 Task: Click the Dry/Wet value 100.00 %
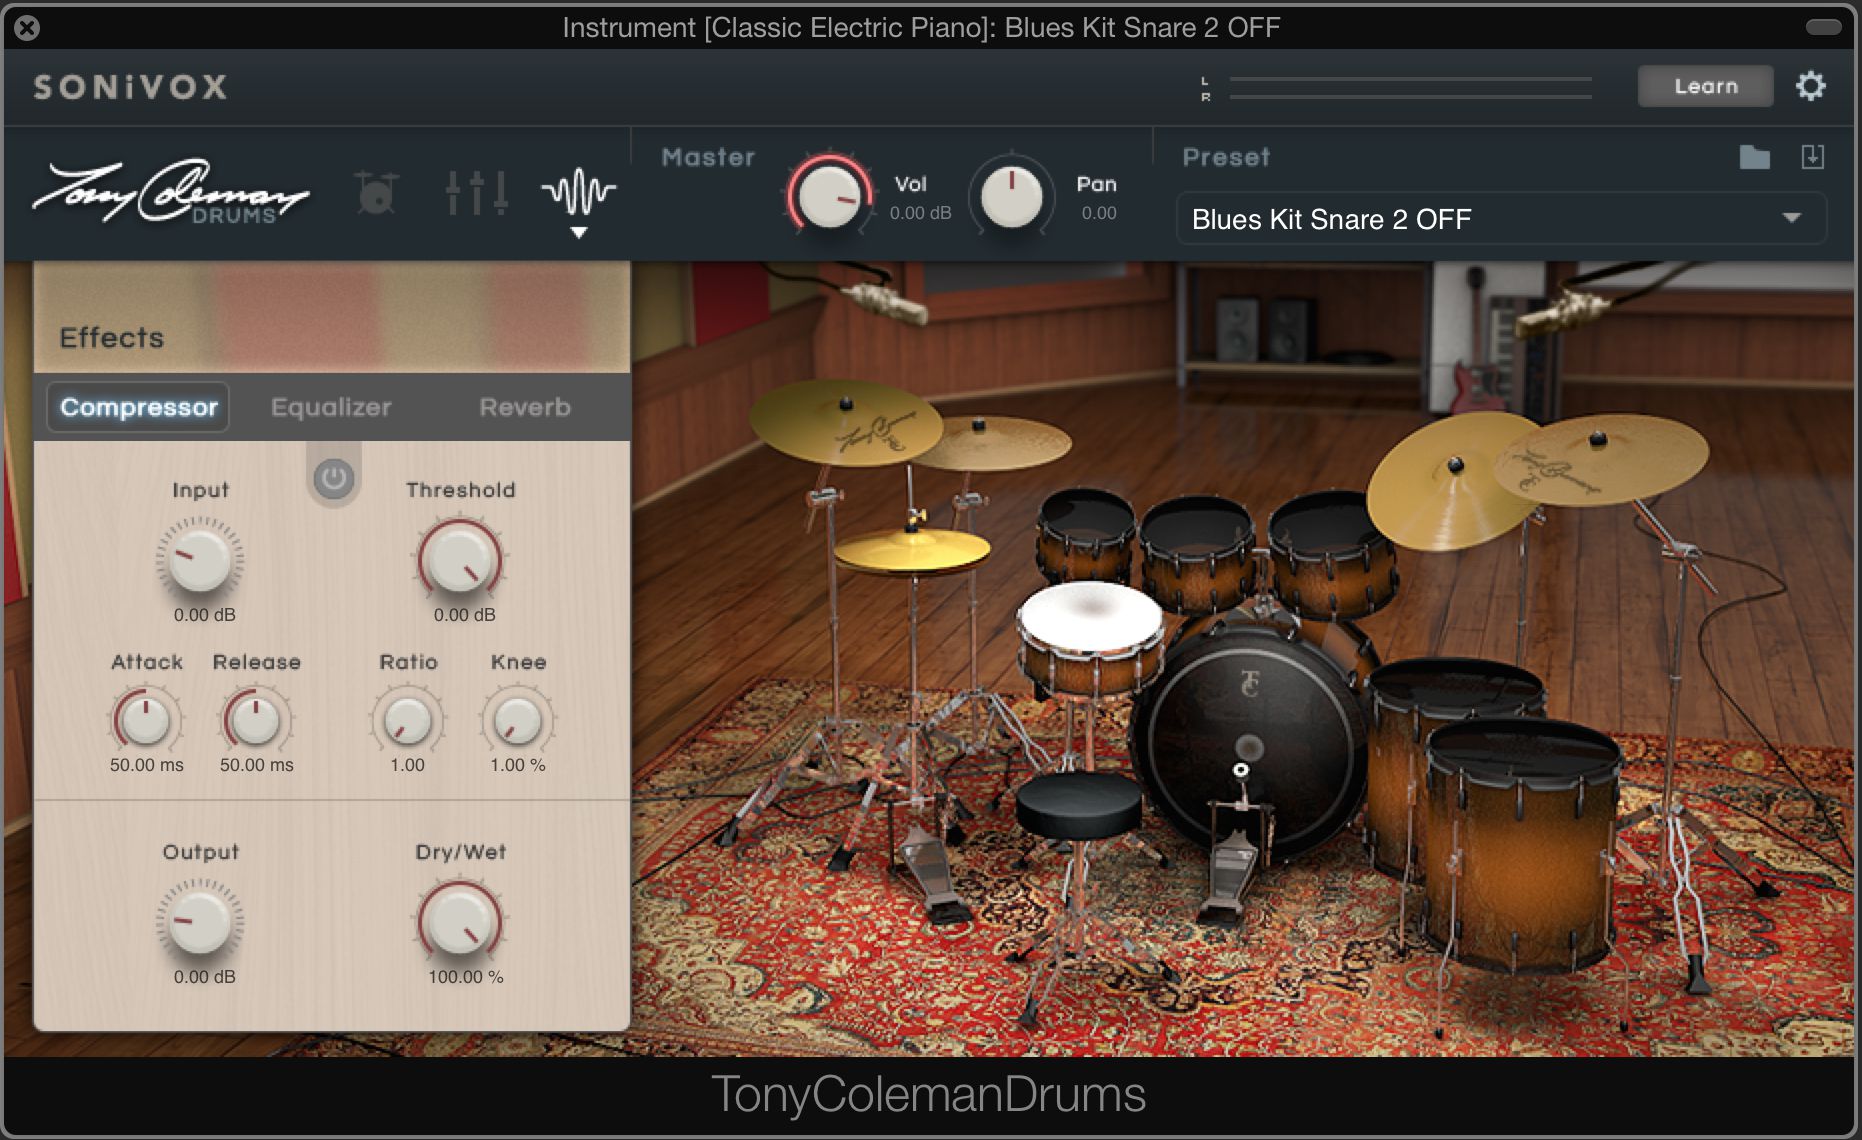pyautogui.click(x=466, y=977)
